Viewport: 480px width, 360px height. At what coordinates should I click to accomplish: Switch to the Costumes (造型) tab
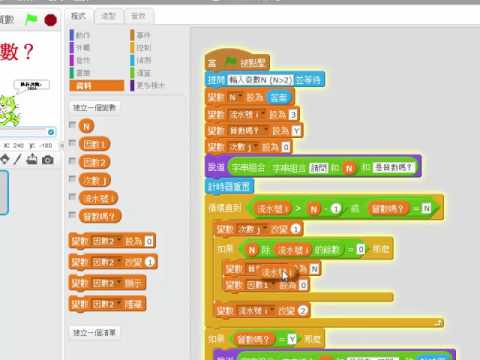click(108, 16)
